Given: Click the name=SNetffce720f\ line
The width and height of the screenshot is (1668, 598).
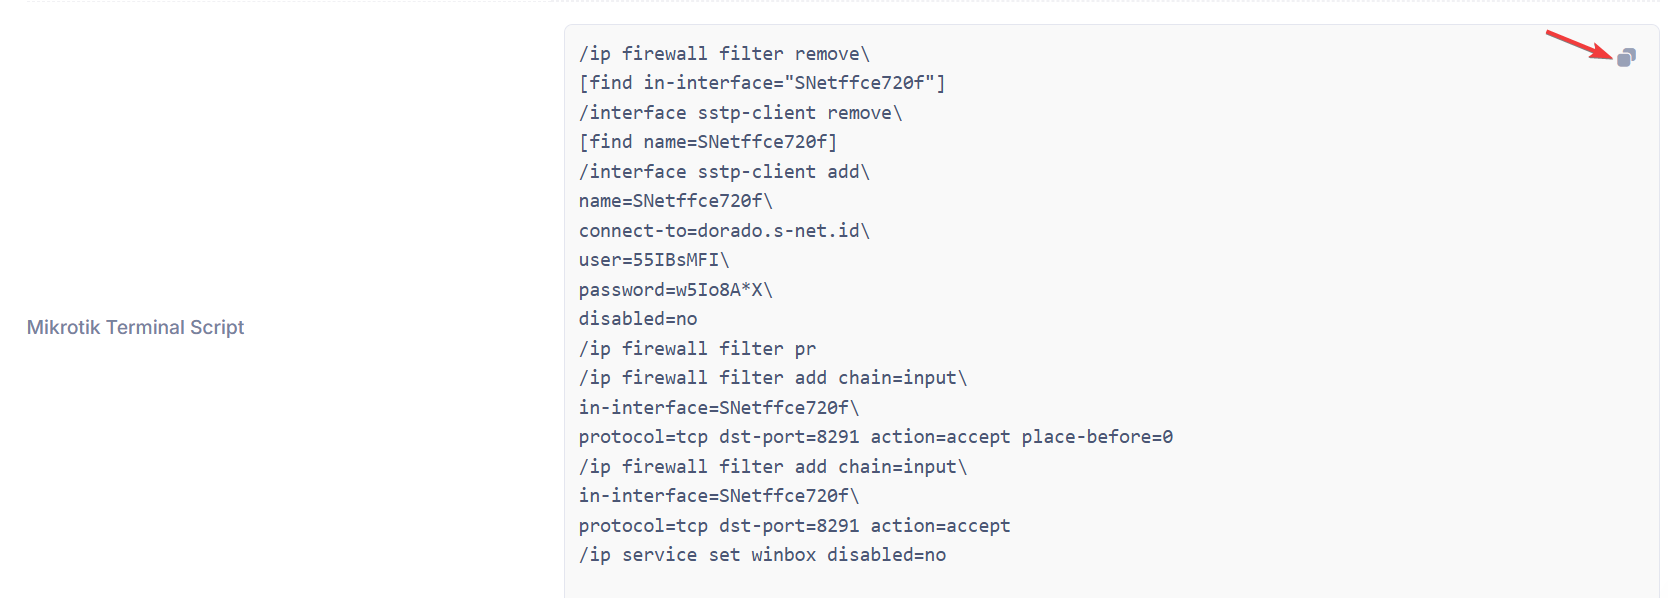Looking at the screenshot, I should (676, 201).
